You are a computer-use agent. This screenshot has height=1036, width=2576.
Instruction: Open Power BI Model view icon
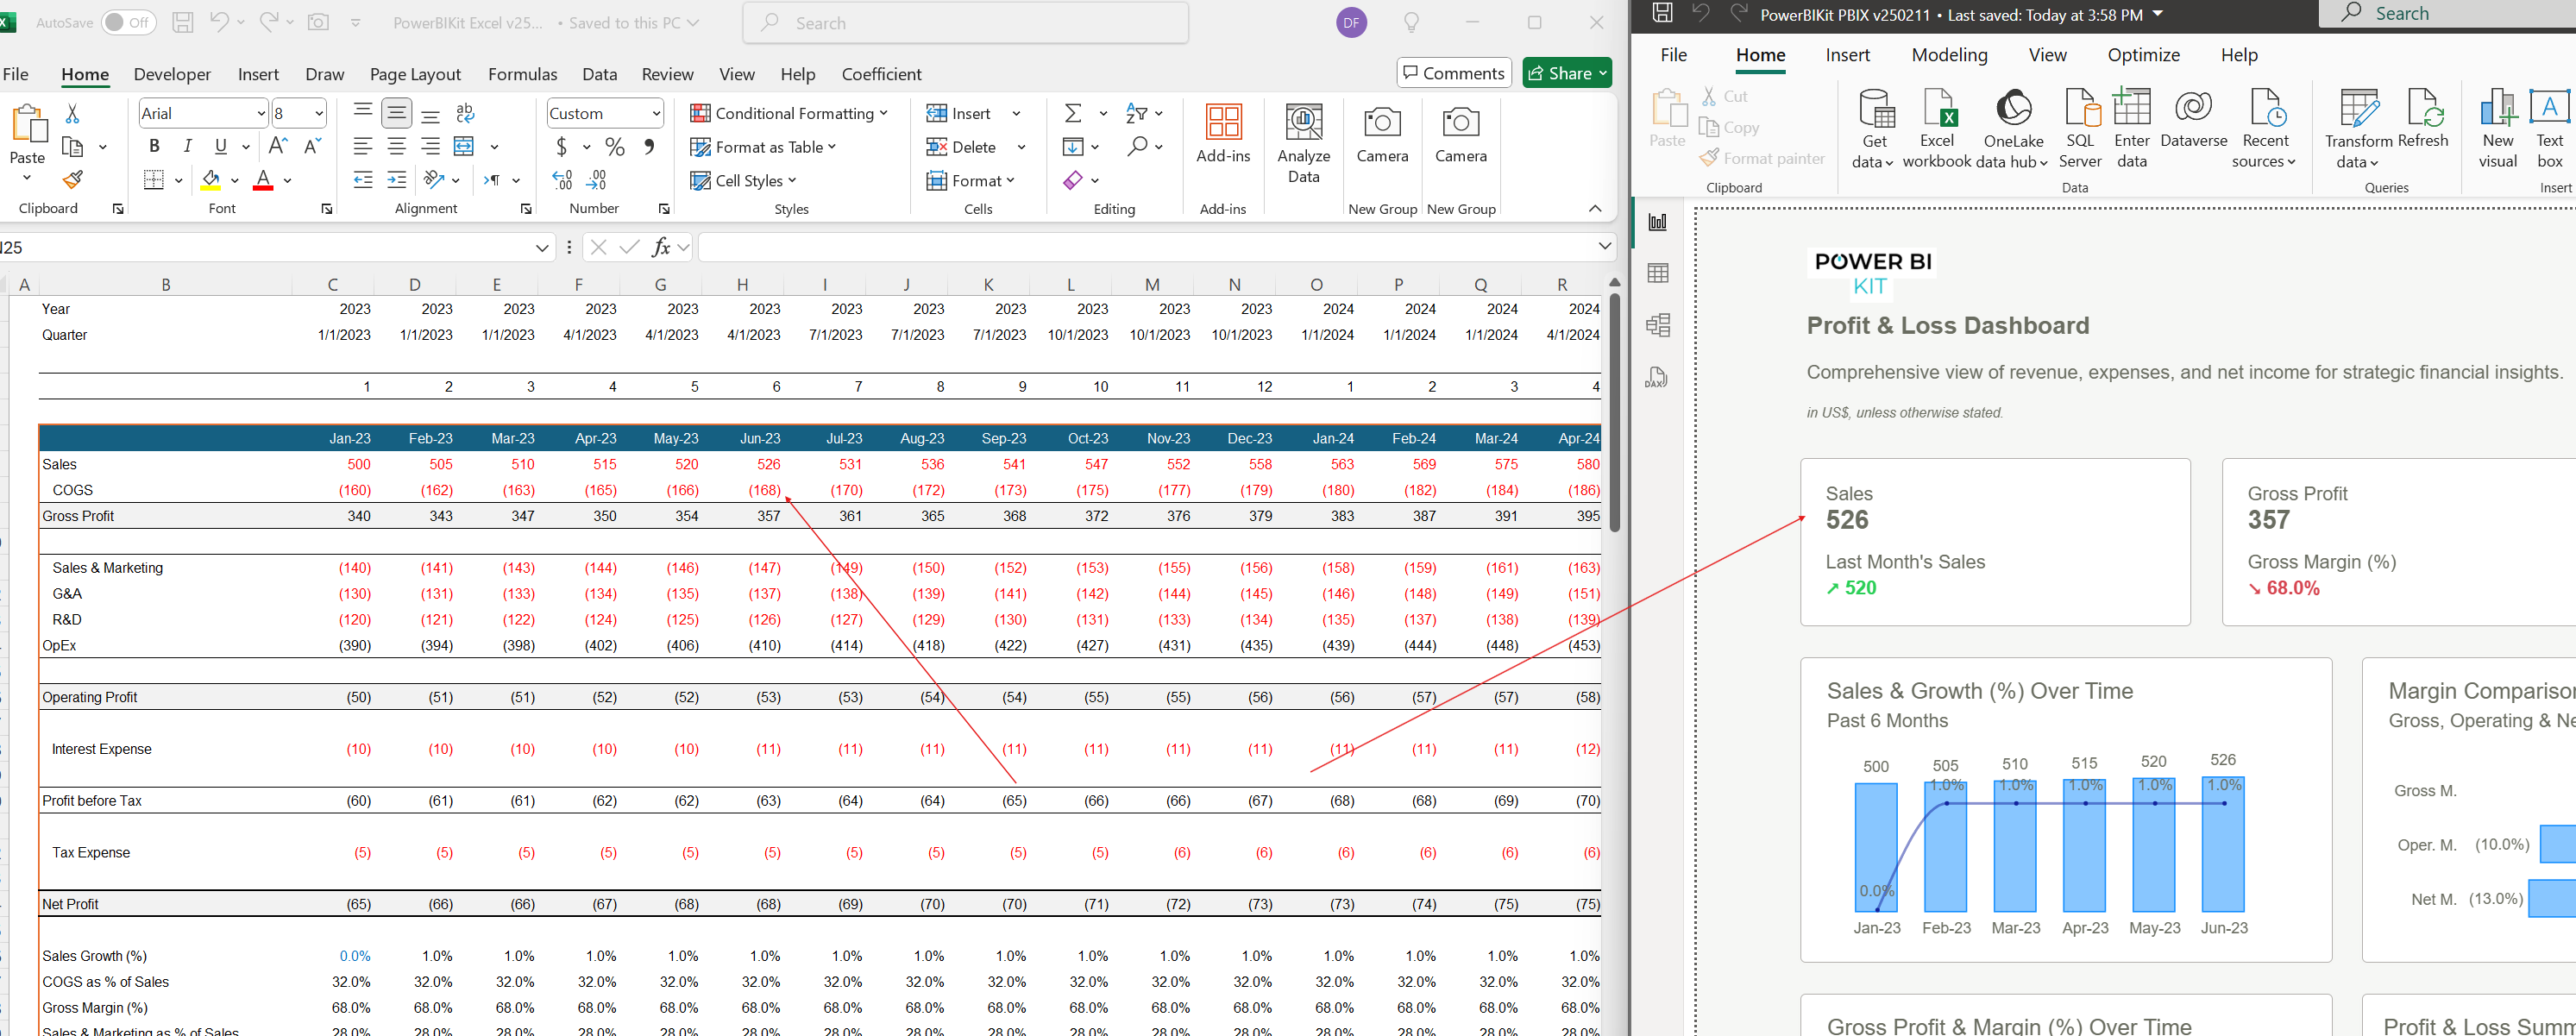click(1657, 325)
